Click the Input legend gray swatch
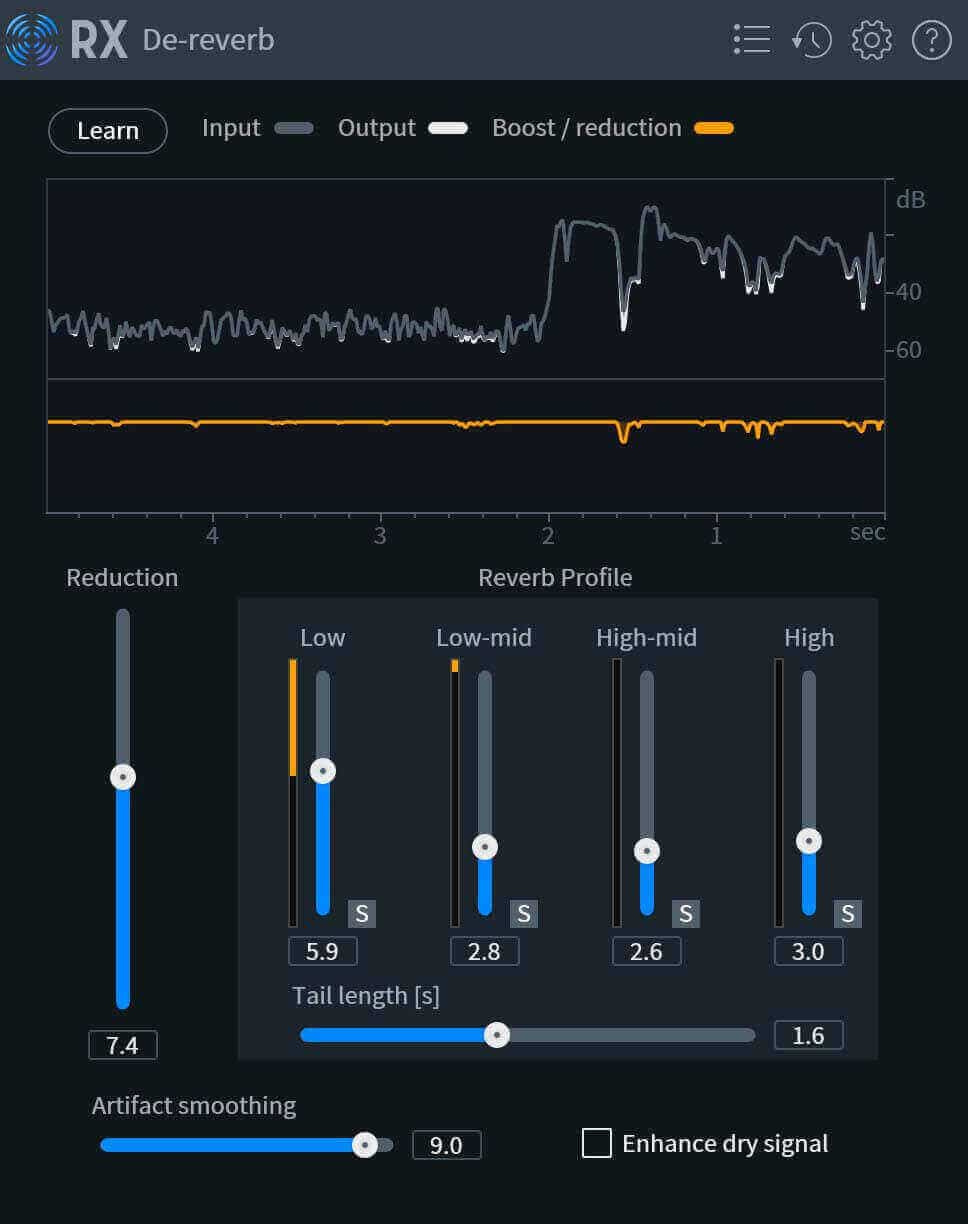Viewport: 968px width, 1224px height. (x=294, y=128)
